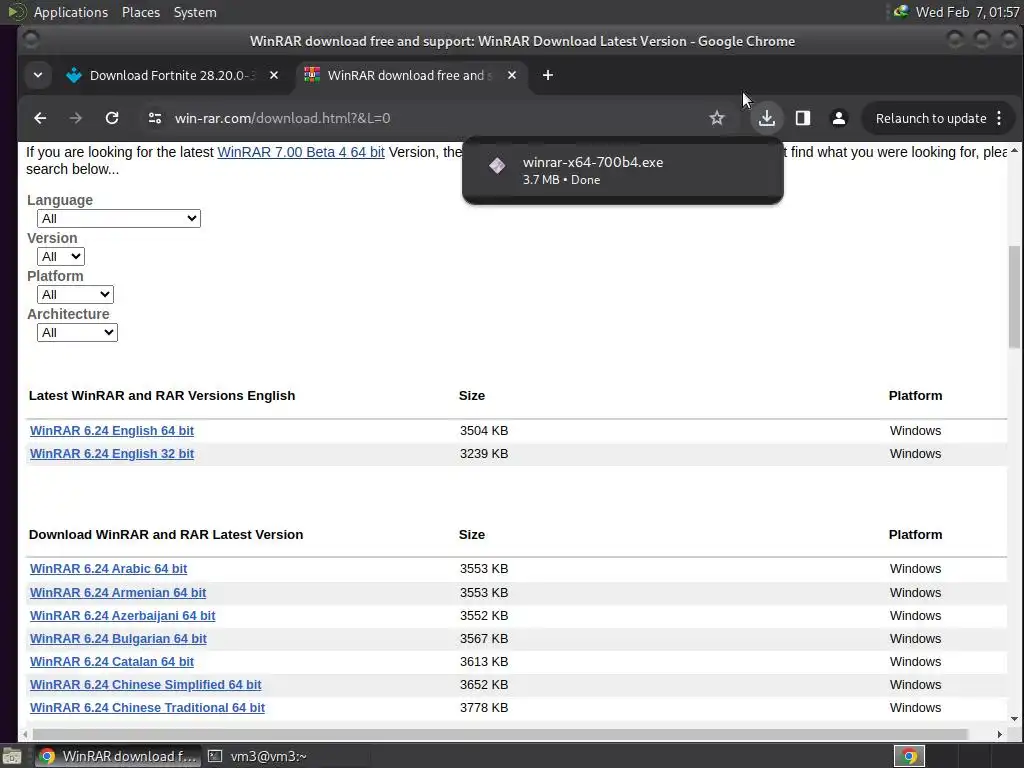Download WinRAR 6.24 Azerbaijani 64 bit
Viewport: 1024px width, 768px height.
[123, 615]
